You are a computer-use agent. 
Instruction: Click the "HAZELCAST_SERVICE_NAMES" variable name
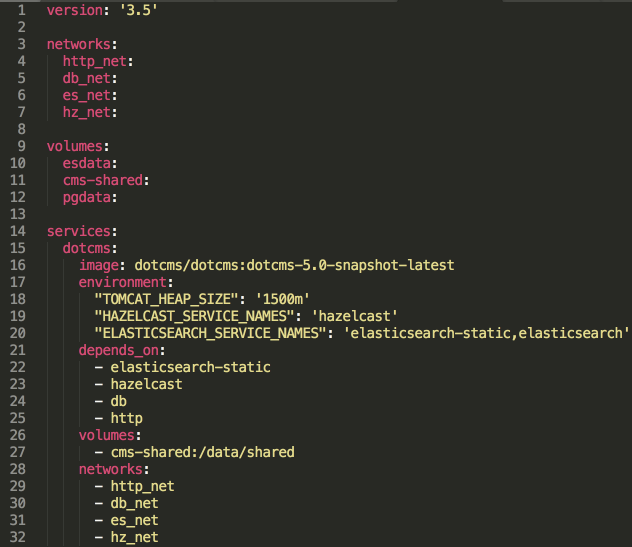(x=198, y=316)
